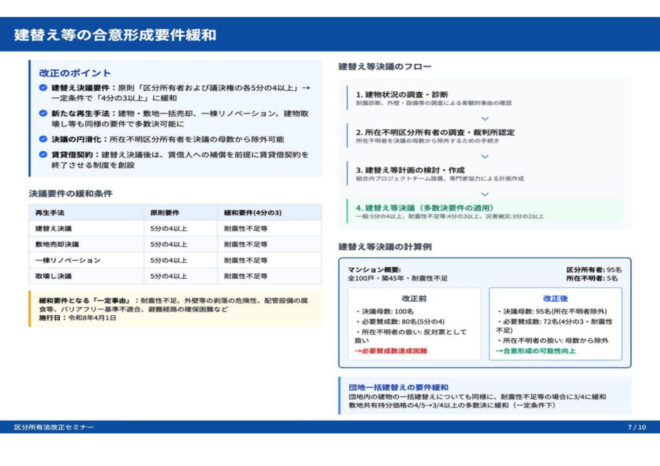The image size is (660, 466).
Task: Click the page number 7 / 10 in footer
Action: click(x=636, y=427)
